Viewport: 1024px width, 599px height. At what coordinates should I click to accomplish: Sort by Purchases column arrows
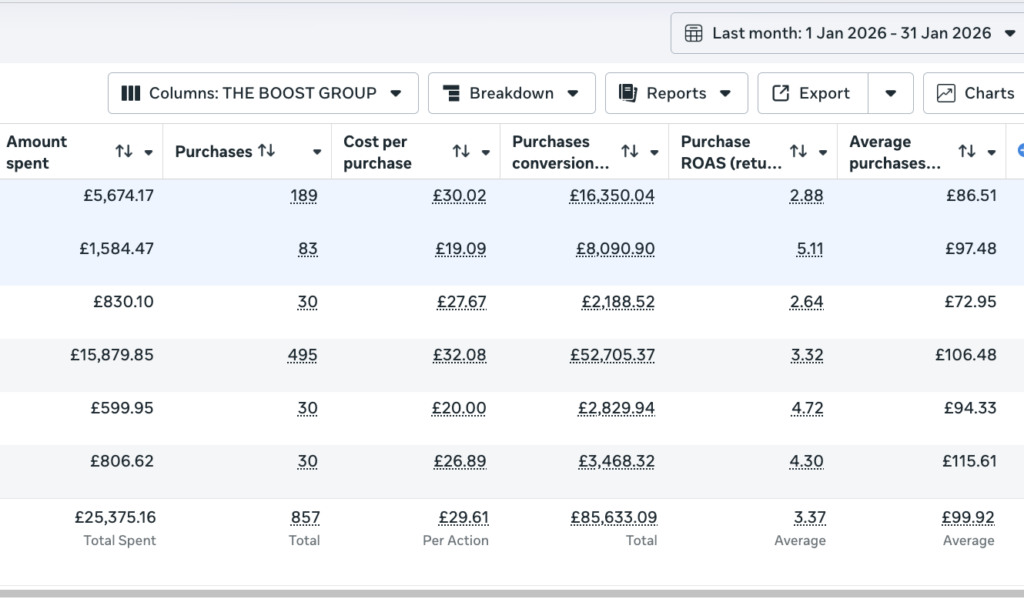(266, 152)
